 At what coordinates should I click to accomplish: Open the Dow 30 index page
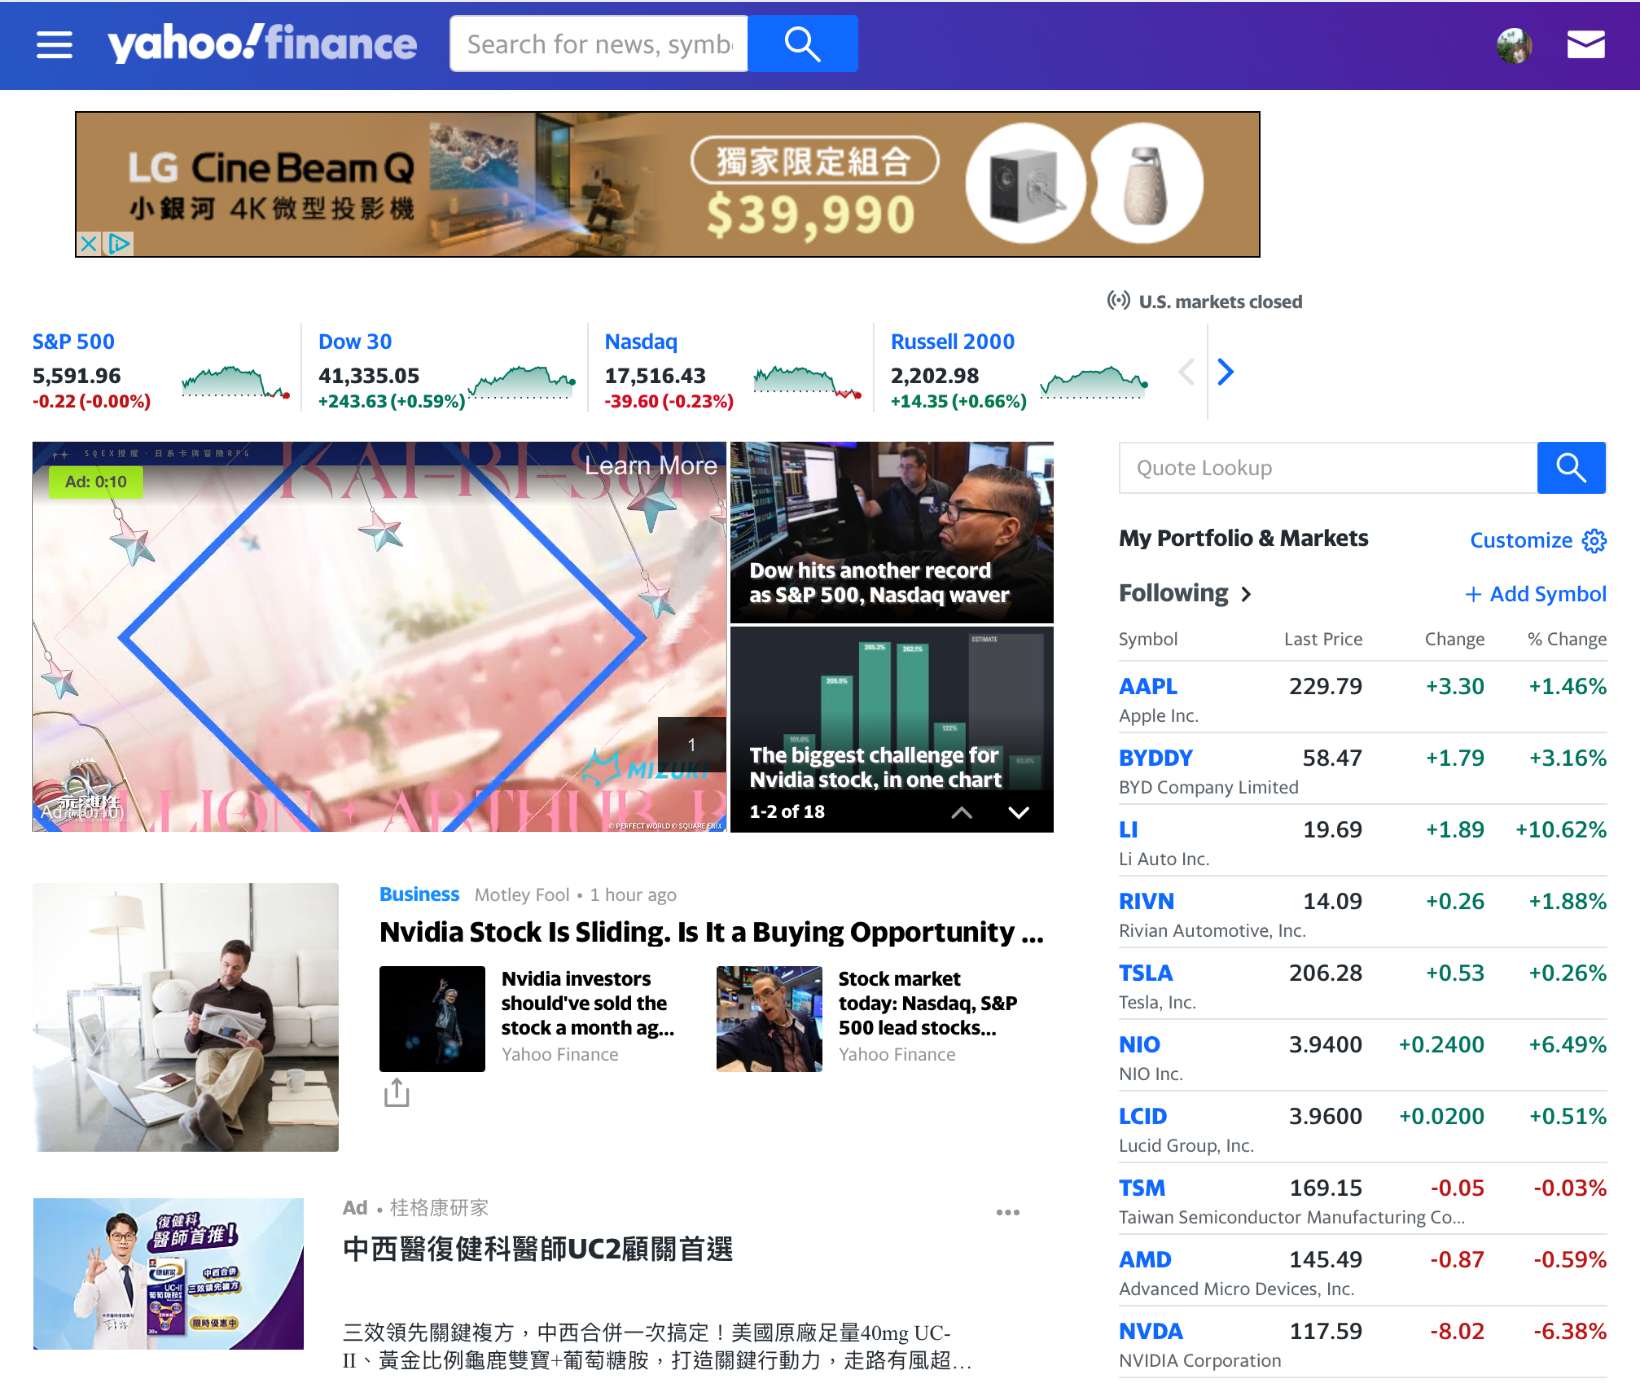(354, 341)
